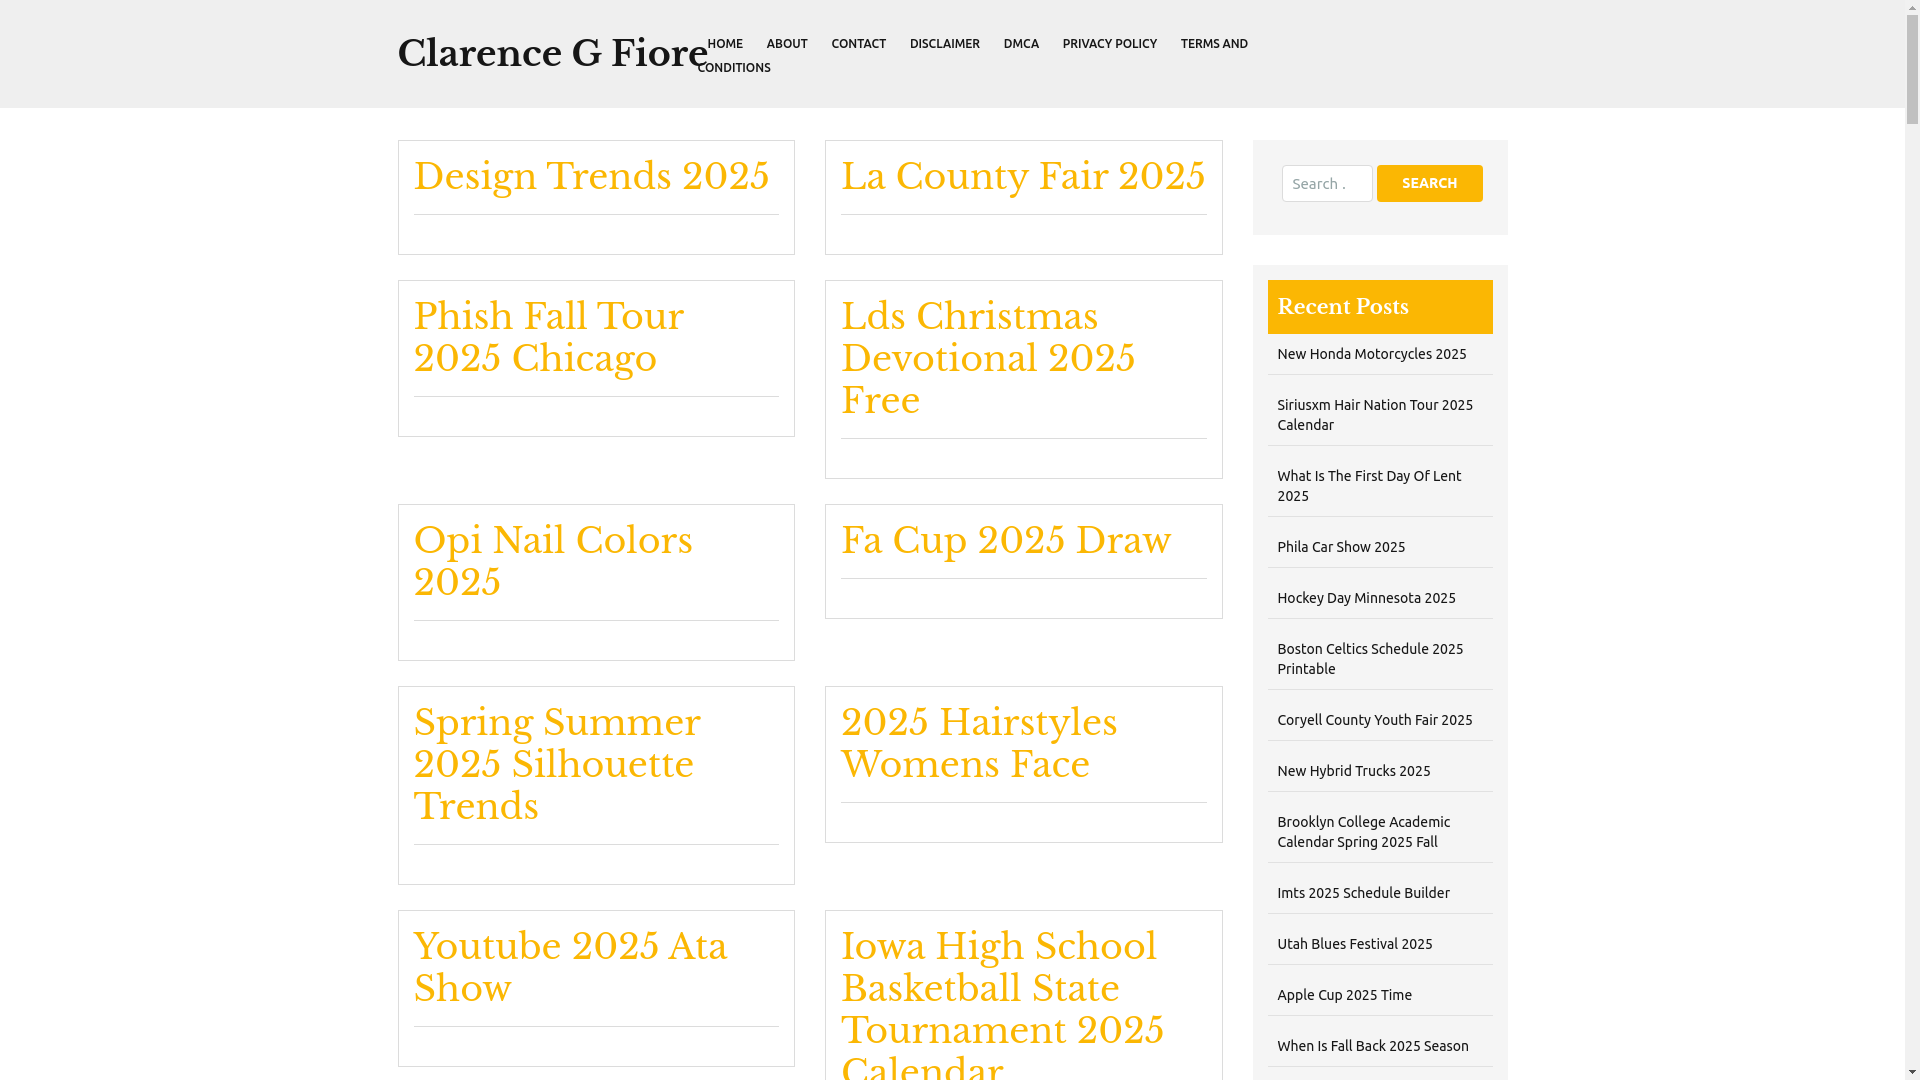This screenshot has width=1920, height=1080.
Task: Open 2025 Hairstyles Womens Face post
Action: coord(979,744)
